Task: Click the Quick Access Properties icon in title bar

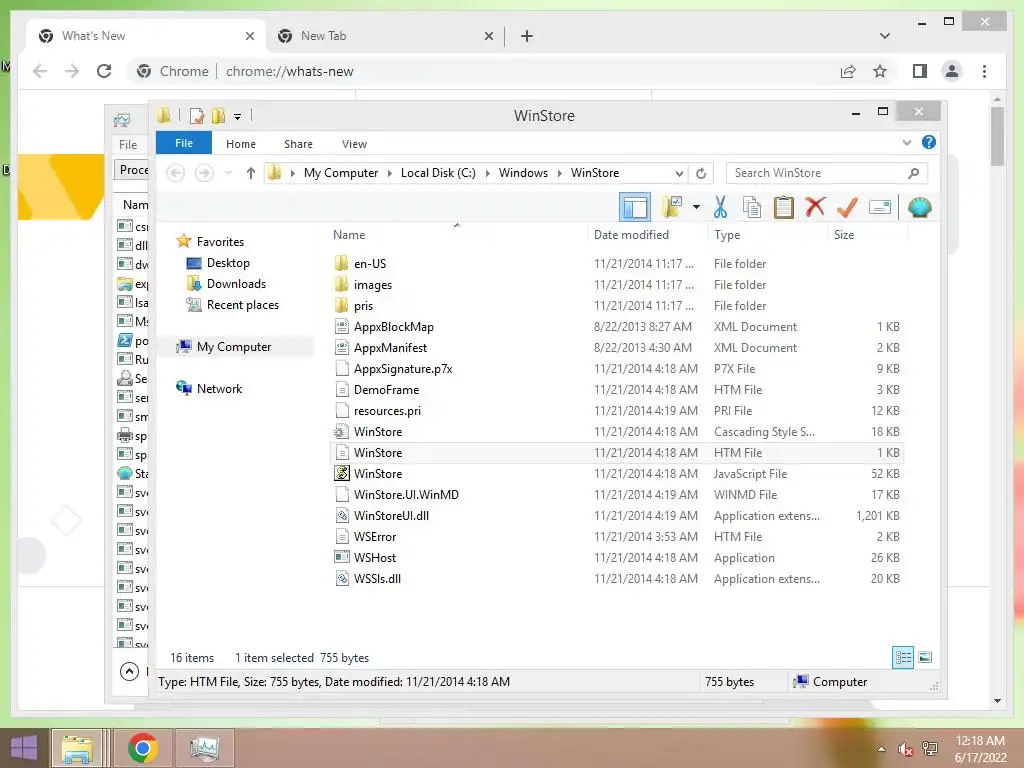Action: 197,116
